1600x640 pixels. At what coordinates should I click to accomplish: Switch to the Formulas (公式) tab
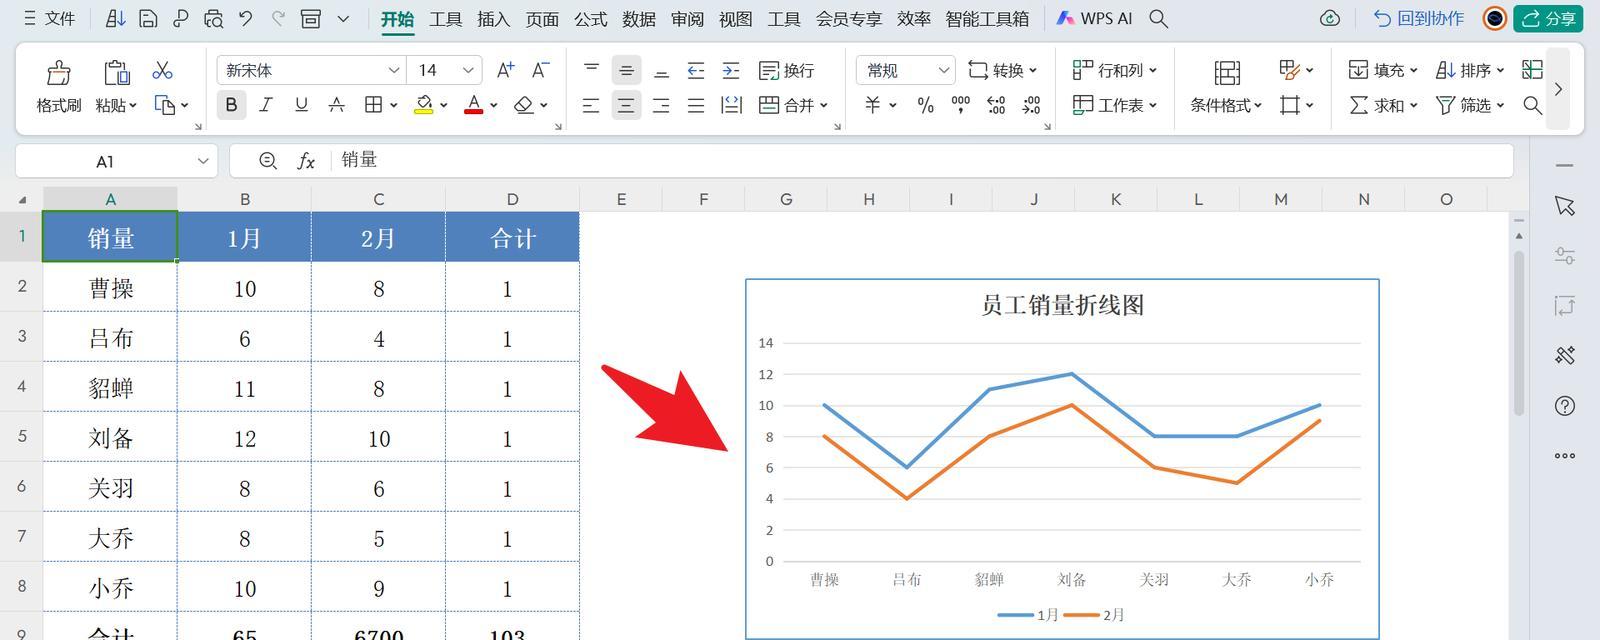[591, 18]
